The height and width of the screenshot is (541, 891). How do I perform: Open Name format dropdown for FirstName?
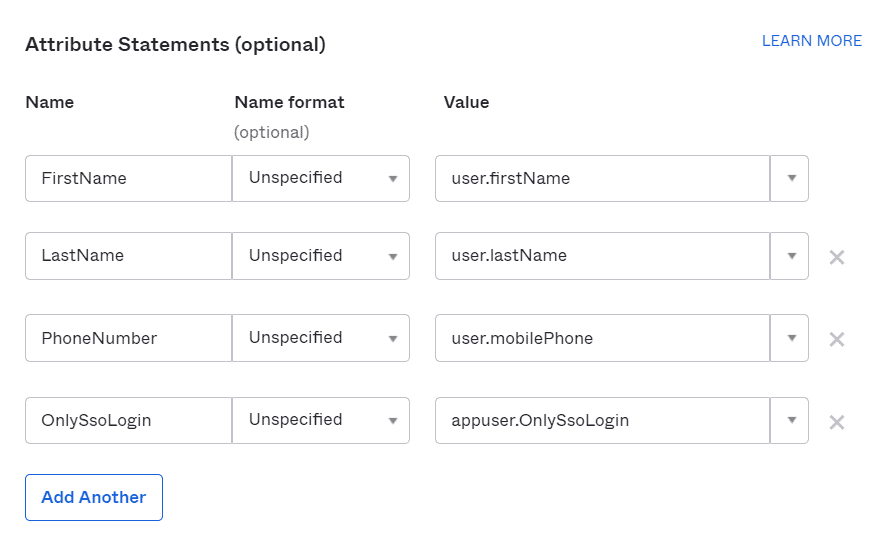pos(321,178)
